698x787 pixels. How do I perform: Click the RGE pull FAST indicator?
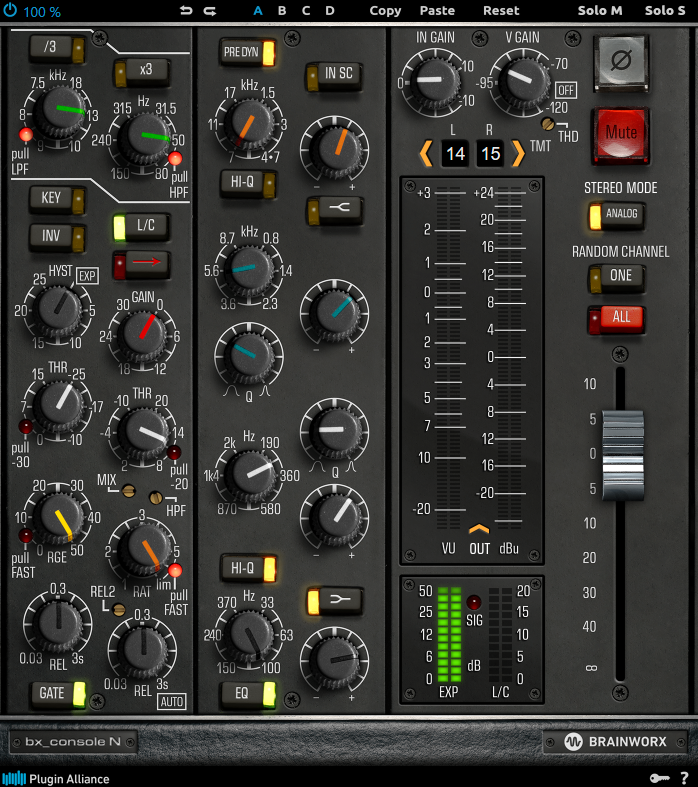pos(26,535)
